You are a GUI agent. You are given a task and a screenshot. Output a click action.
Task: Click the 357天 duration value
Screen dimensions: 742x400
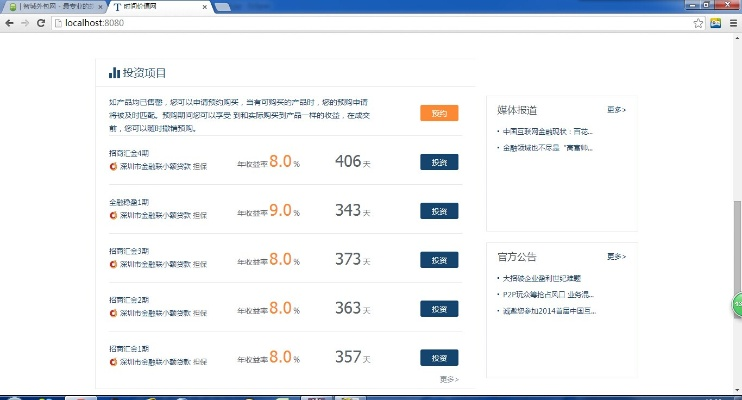point(353,357)
